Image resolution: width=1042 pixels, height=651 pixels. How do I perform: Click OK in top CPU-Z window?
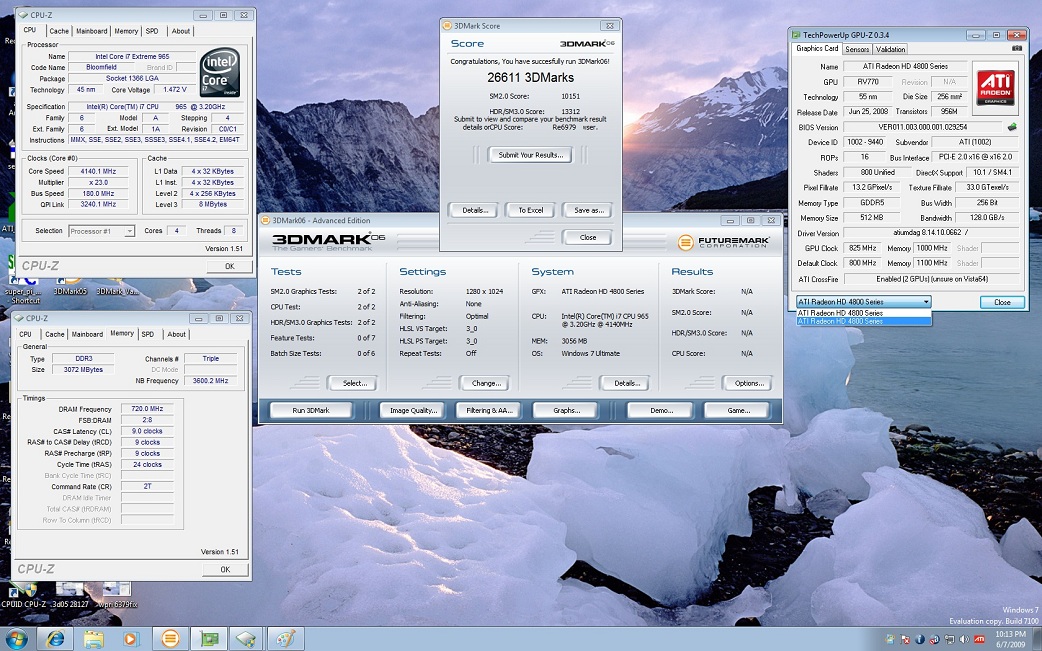click(x=229, y=266)
